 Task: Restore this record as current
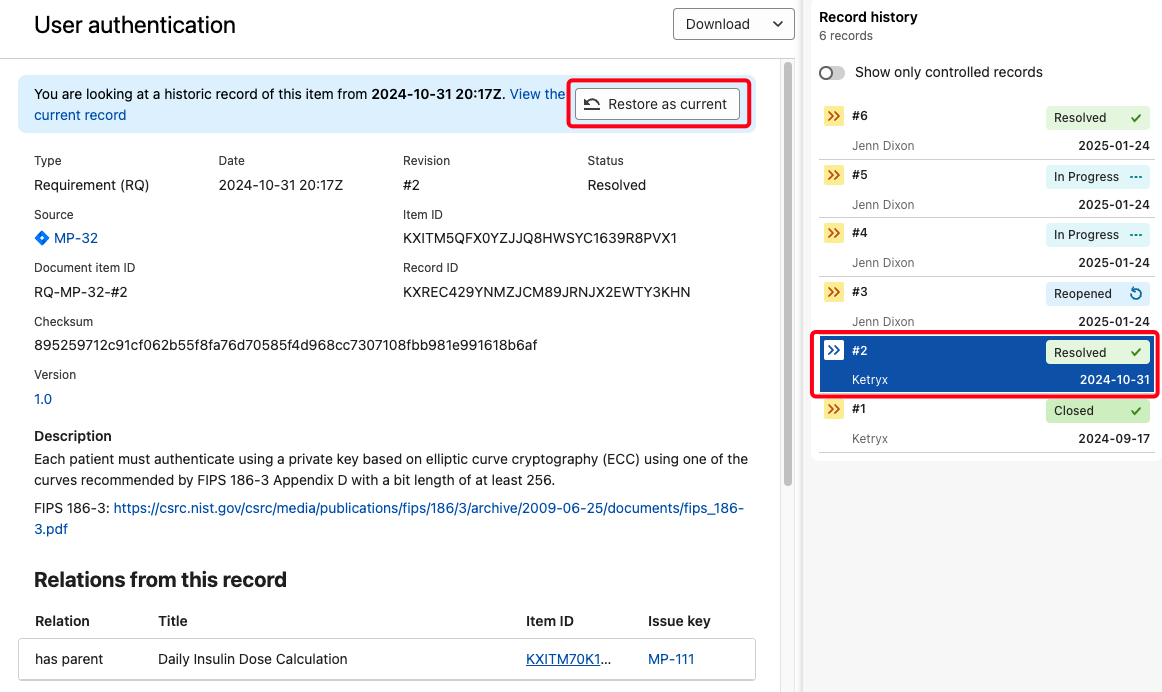point(657,104)
